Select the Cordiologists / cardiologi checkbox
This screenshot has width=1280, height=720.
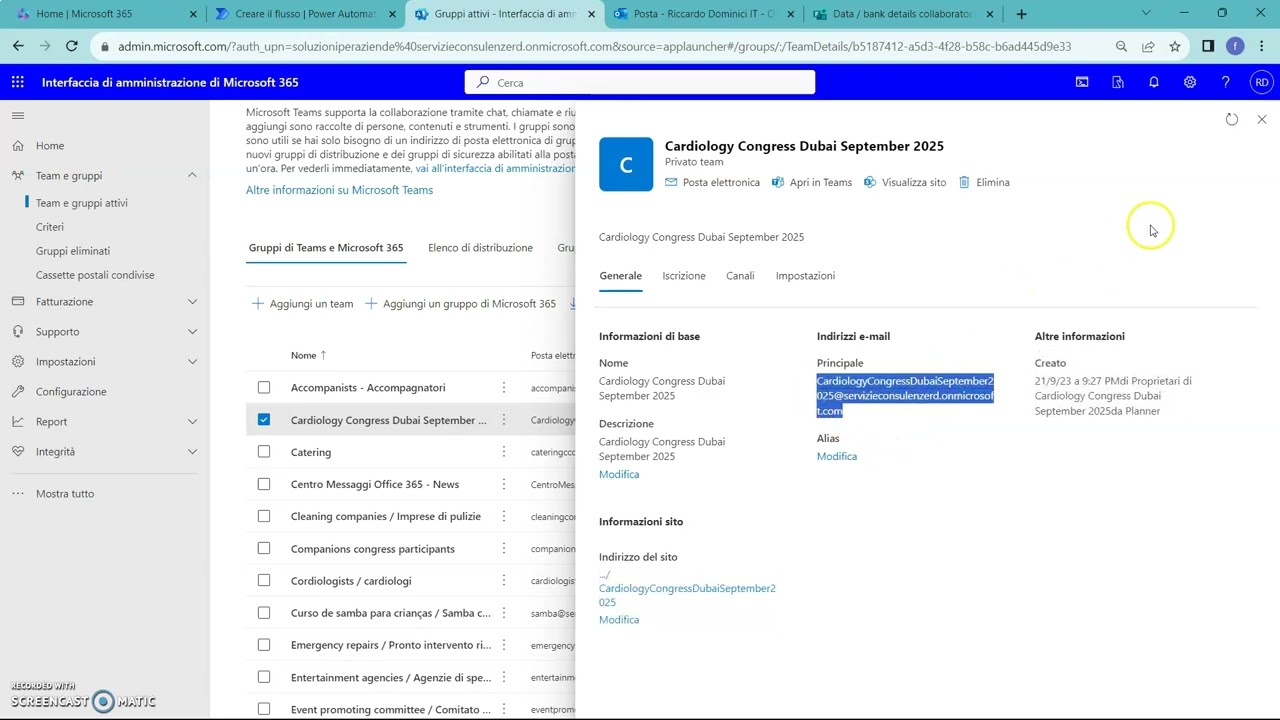tap(264, 581)
